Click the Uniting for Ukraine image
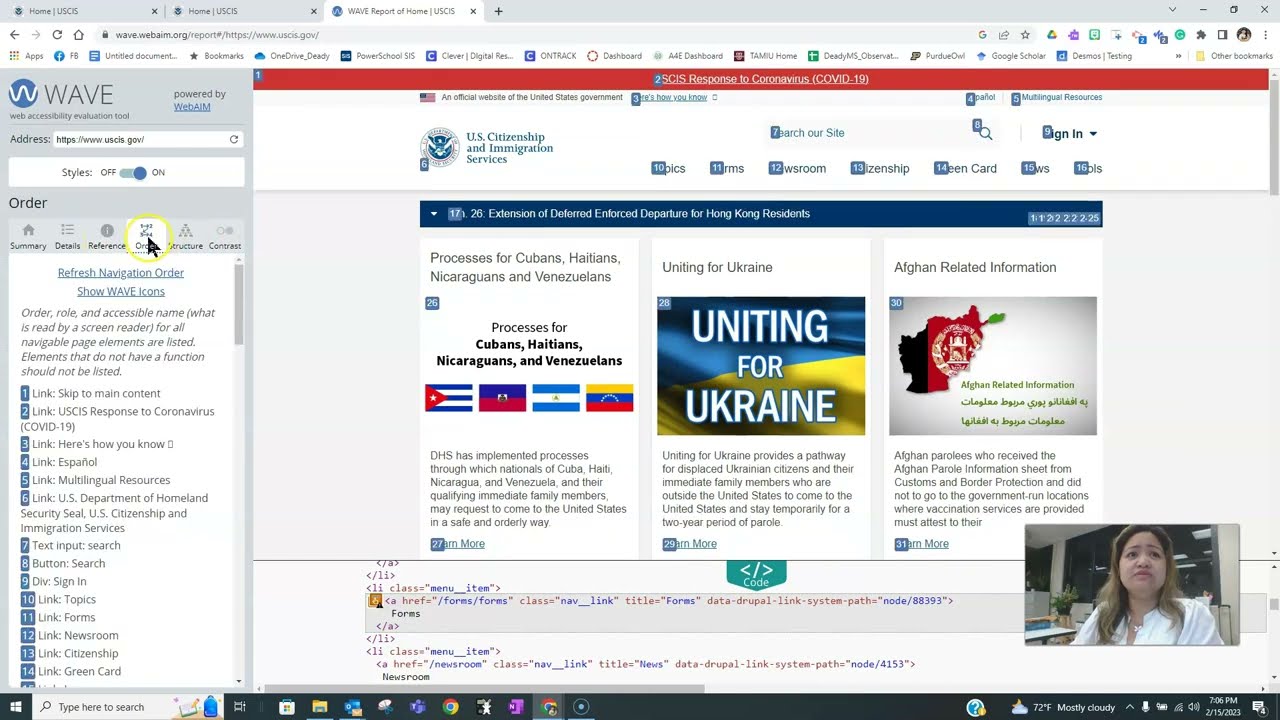The image size is (1280, 720). pos(761,366)
